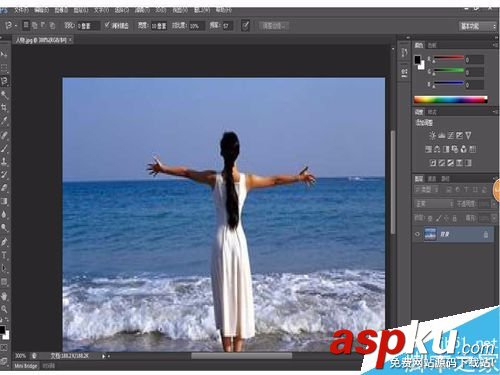This screenshot has width=500, height=375.
Task: Open Opacity dropdown arrow in Layers panel
Action: coord(494,204)
